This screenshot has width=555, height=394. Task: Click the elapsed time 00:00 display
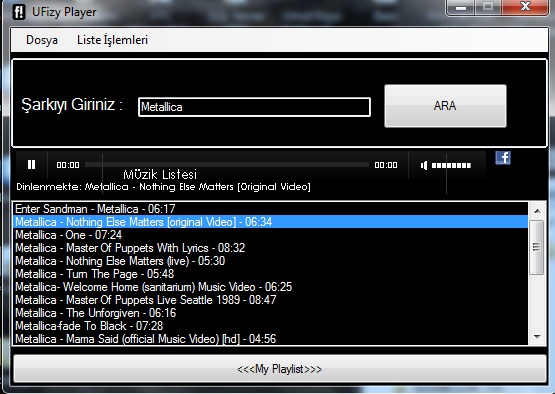[x=68, y=165]
